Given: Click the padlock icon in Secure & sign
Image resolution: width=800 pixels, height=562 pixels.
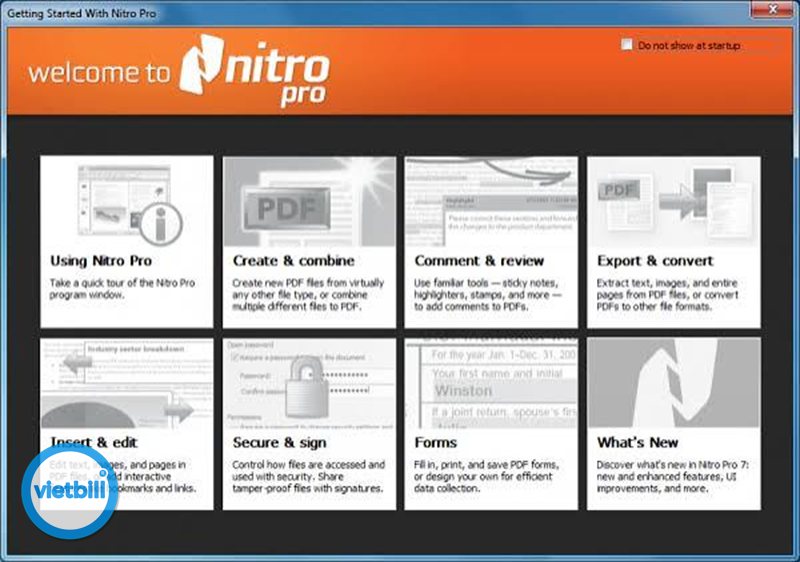Looking at the screenshot, I should coord(306,388).
